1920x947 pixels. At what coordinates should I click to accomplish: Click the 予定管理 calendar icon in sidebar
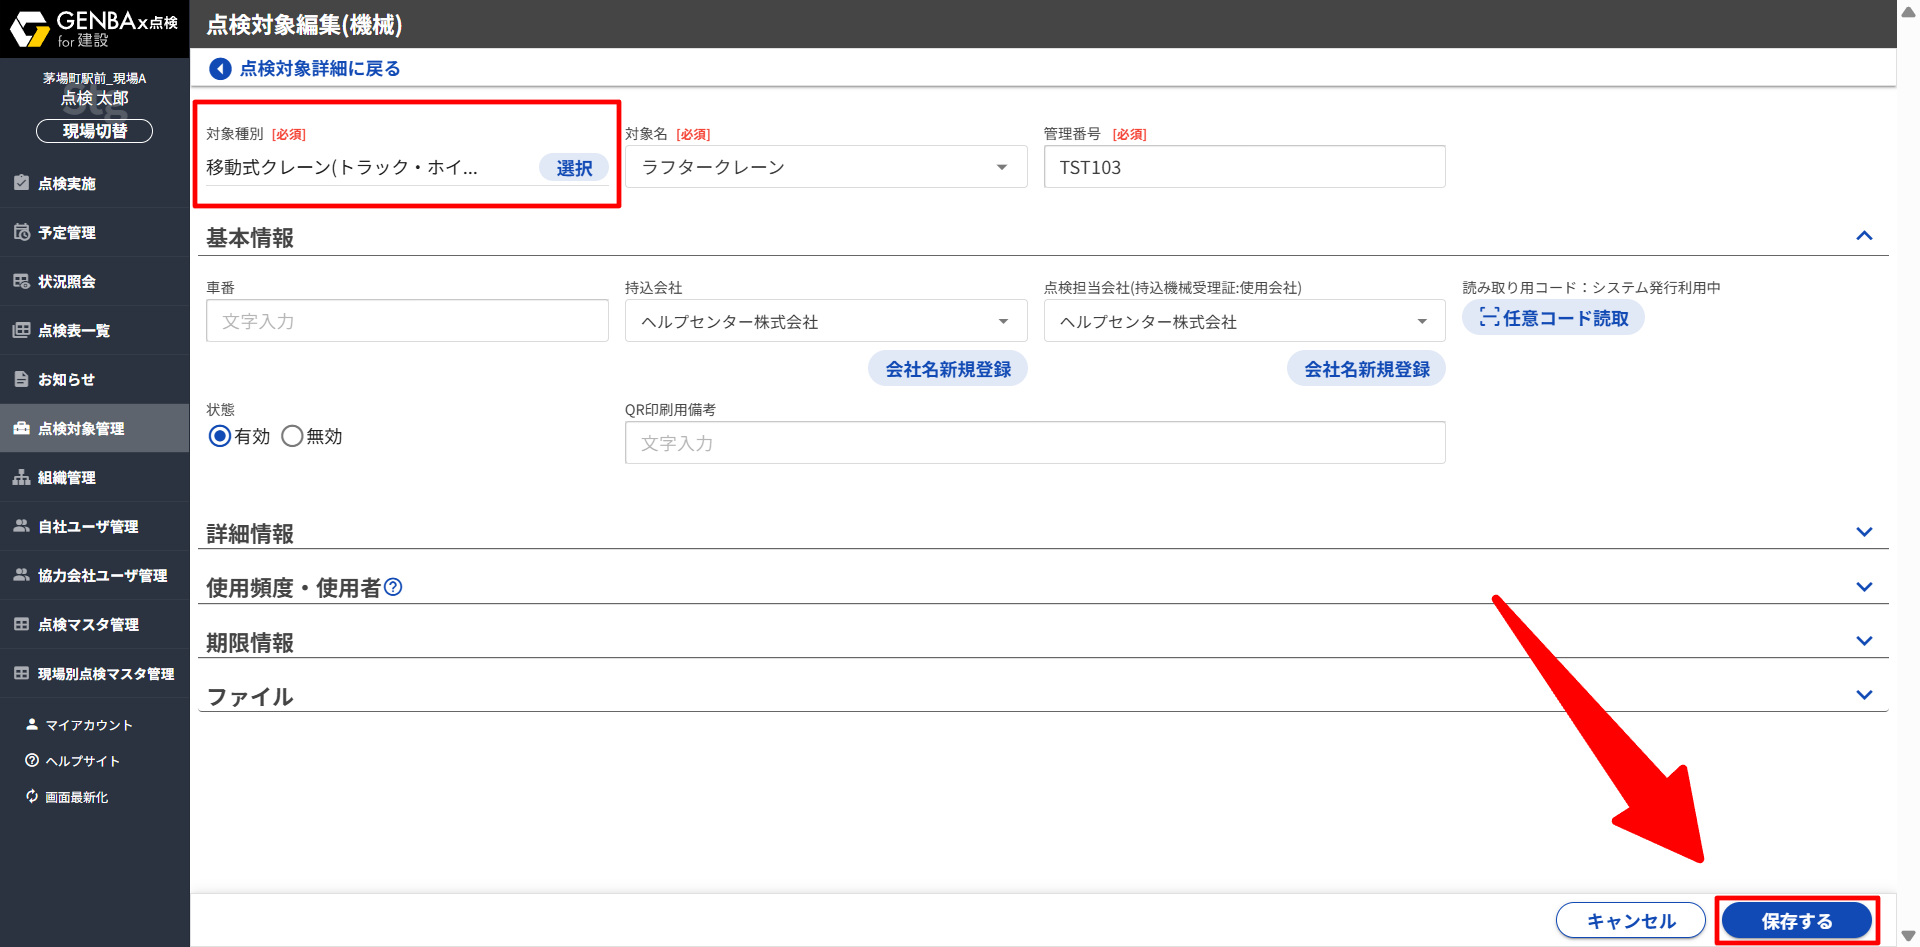[21, 232]
